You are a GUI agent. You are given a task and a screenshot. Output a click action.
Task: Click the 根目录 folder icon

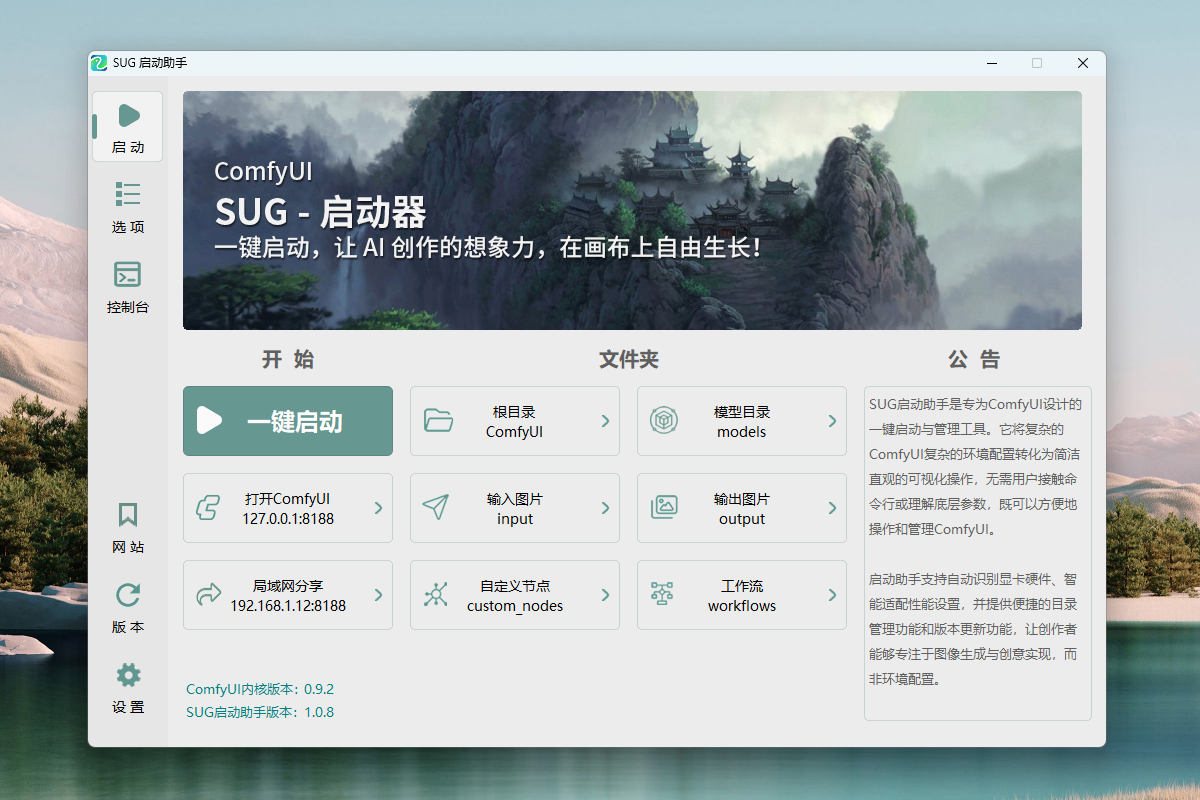pos(438,421)
